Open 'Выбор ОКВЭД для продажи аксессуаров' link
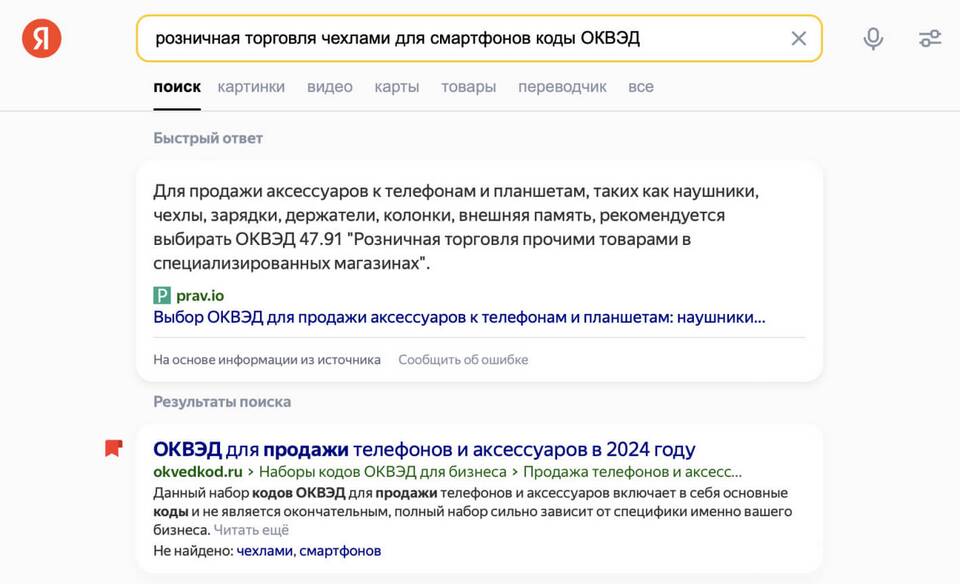 [459, 317]
